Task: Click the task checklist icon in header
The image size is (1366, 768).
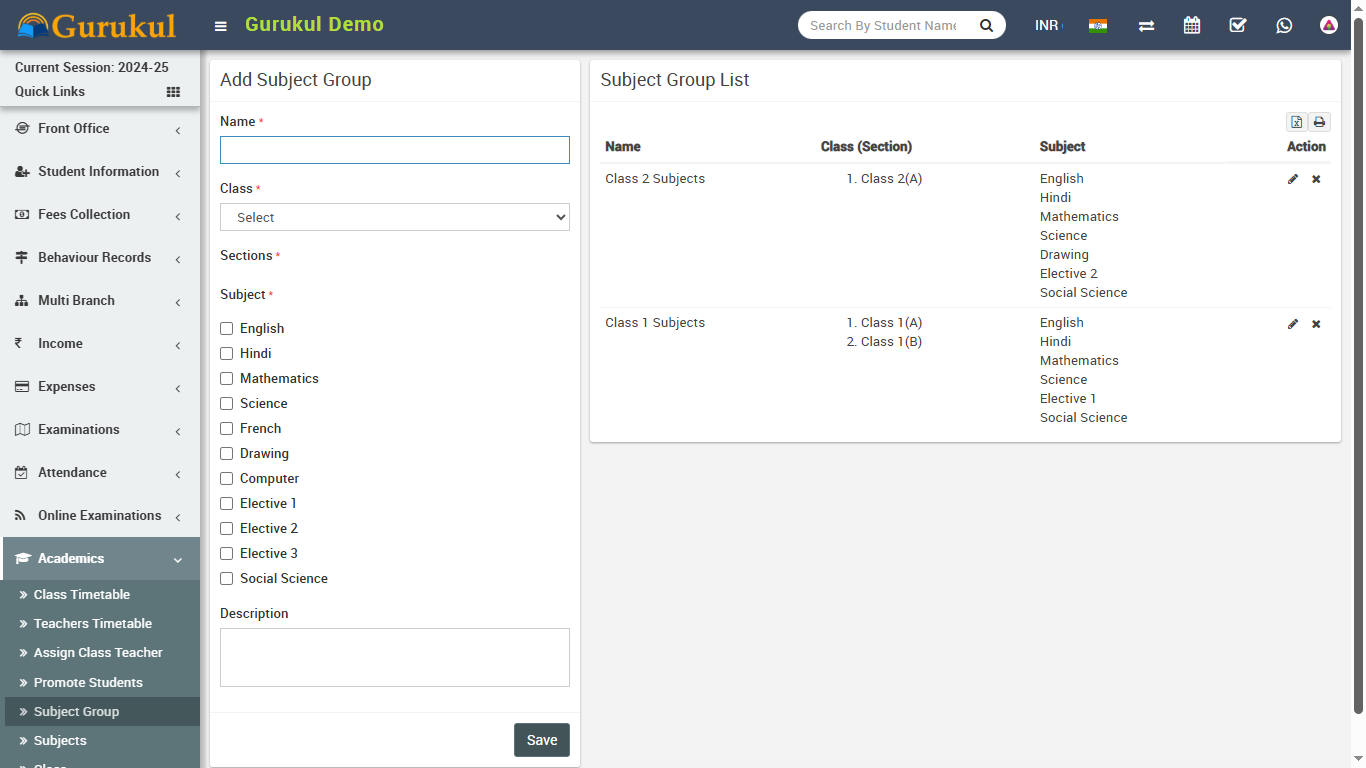Action: 1238,26
